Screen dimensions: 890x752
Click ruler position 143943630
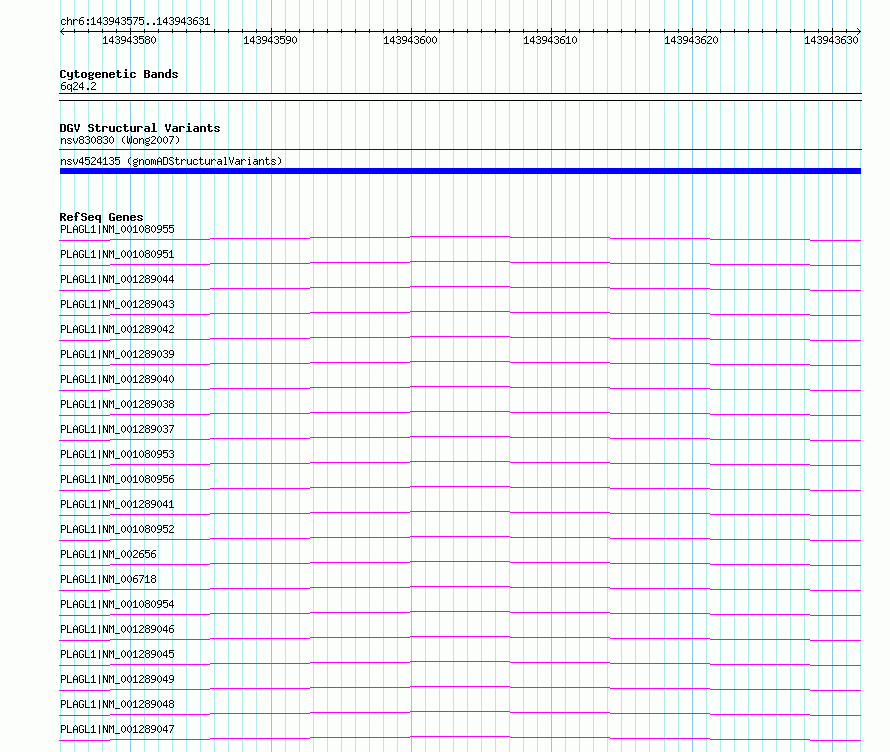pyautogui.click(x=831, y=40)
